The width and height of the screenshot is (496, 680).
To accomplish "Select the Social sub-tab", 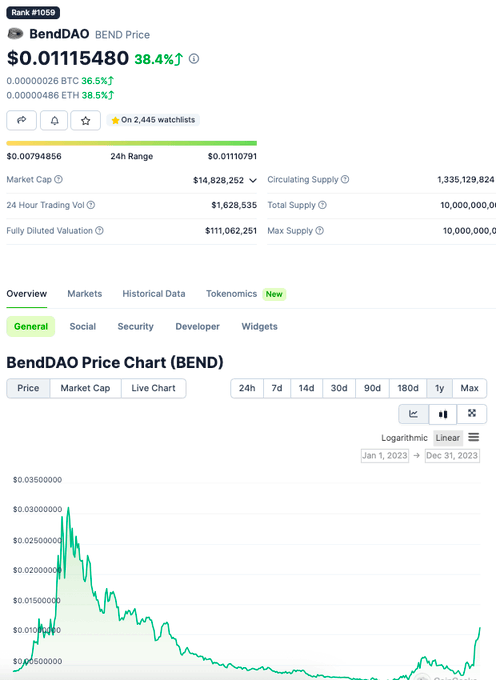I will (x=83, y=327).
